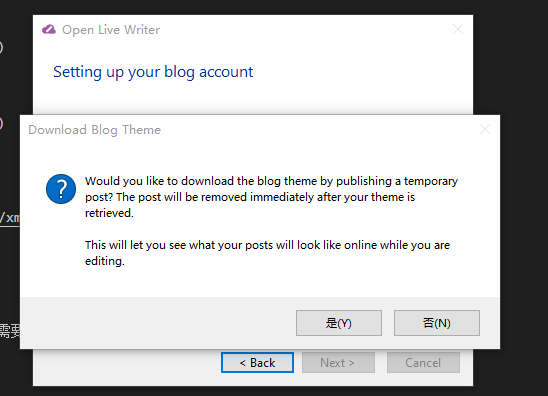
Task: Decline theme download with 否(N) button
Action: coord(437,323)
